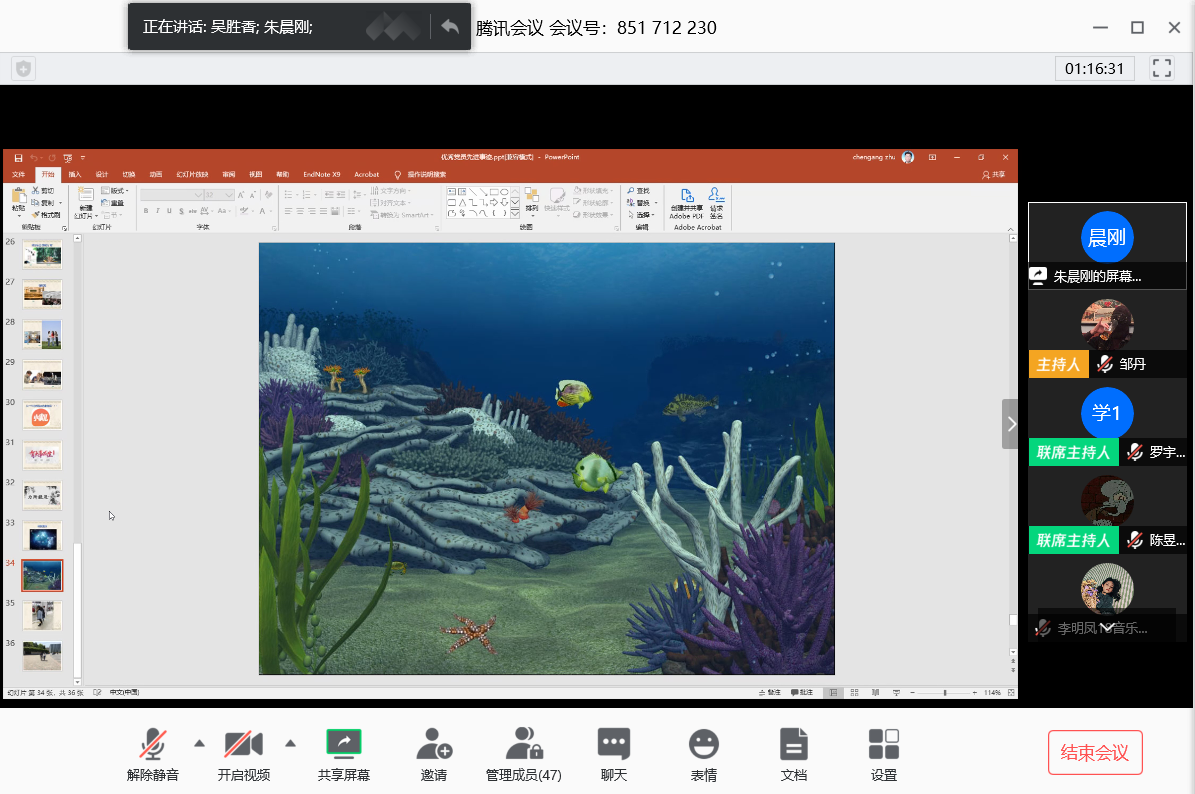The height and width of the screenshot is (794, 1195).
Task: Open Manage Members (47) panel
Action: click(523, 744)
